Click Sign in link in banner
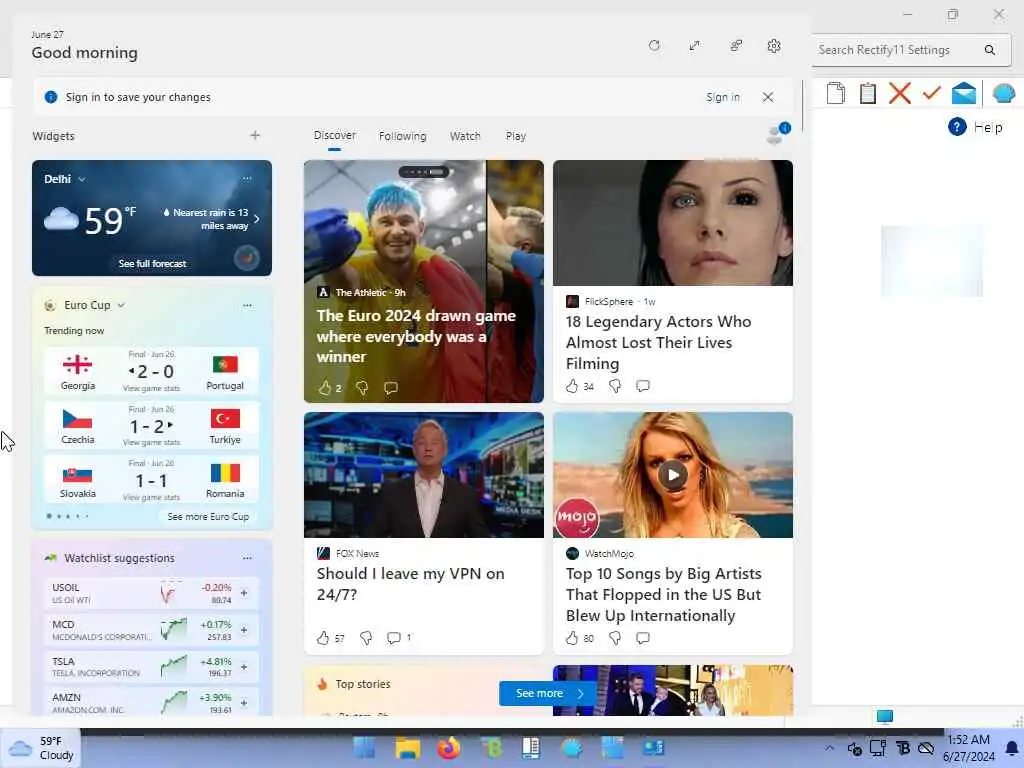Screen dimensions: 1024x768 click(722, 97)
